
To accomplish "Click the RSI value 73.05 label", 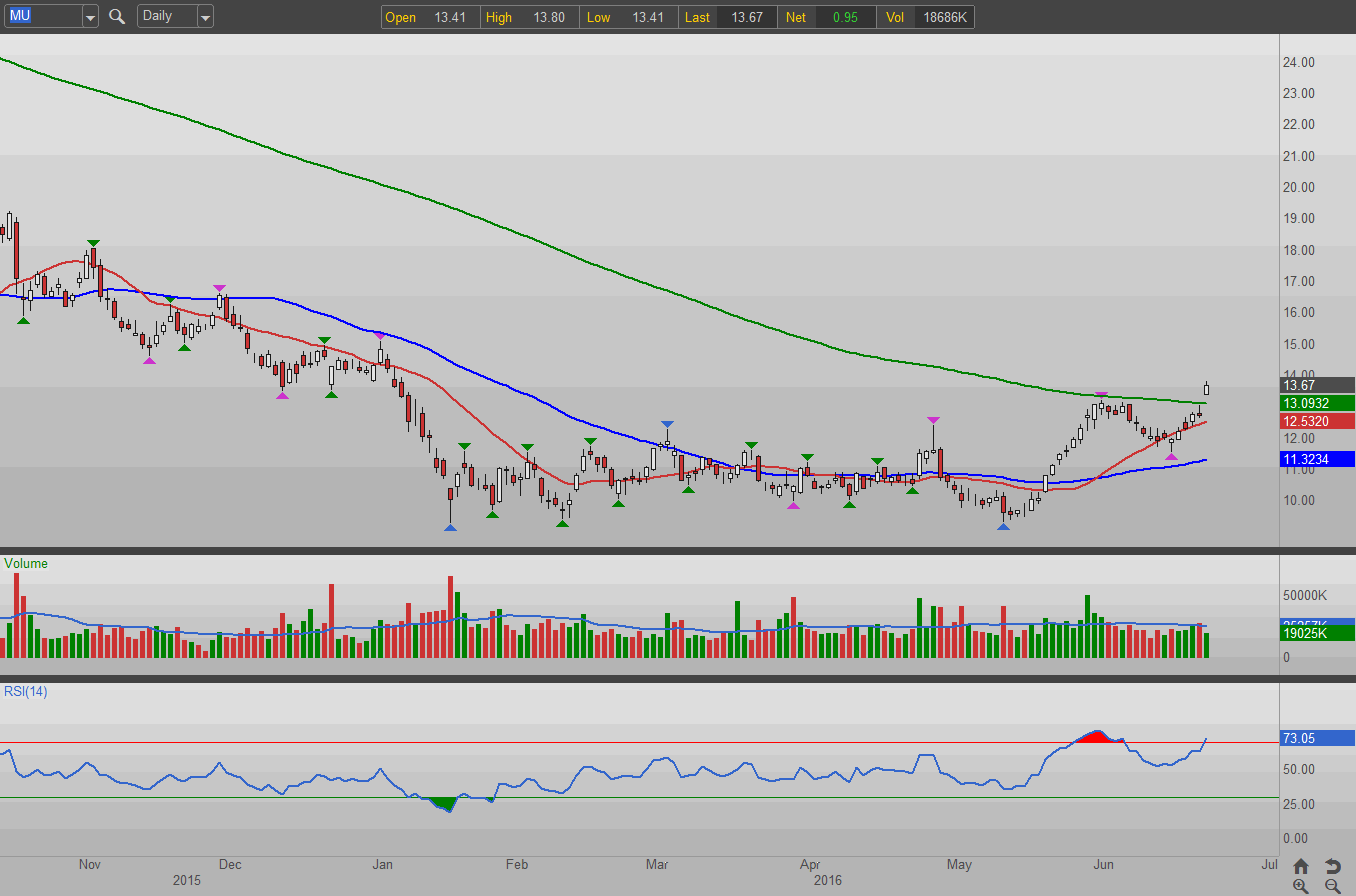I will tap(1317, 739).
